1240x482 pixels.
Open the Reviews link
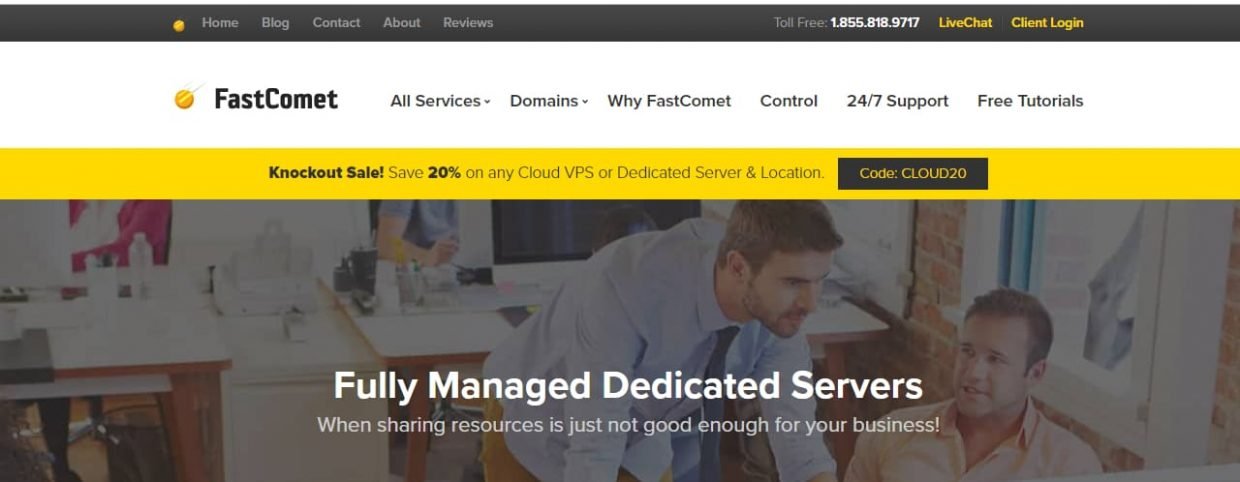click(x=468, y=22)
